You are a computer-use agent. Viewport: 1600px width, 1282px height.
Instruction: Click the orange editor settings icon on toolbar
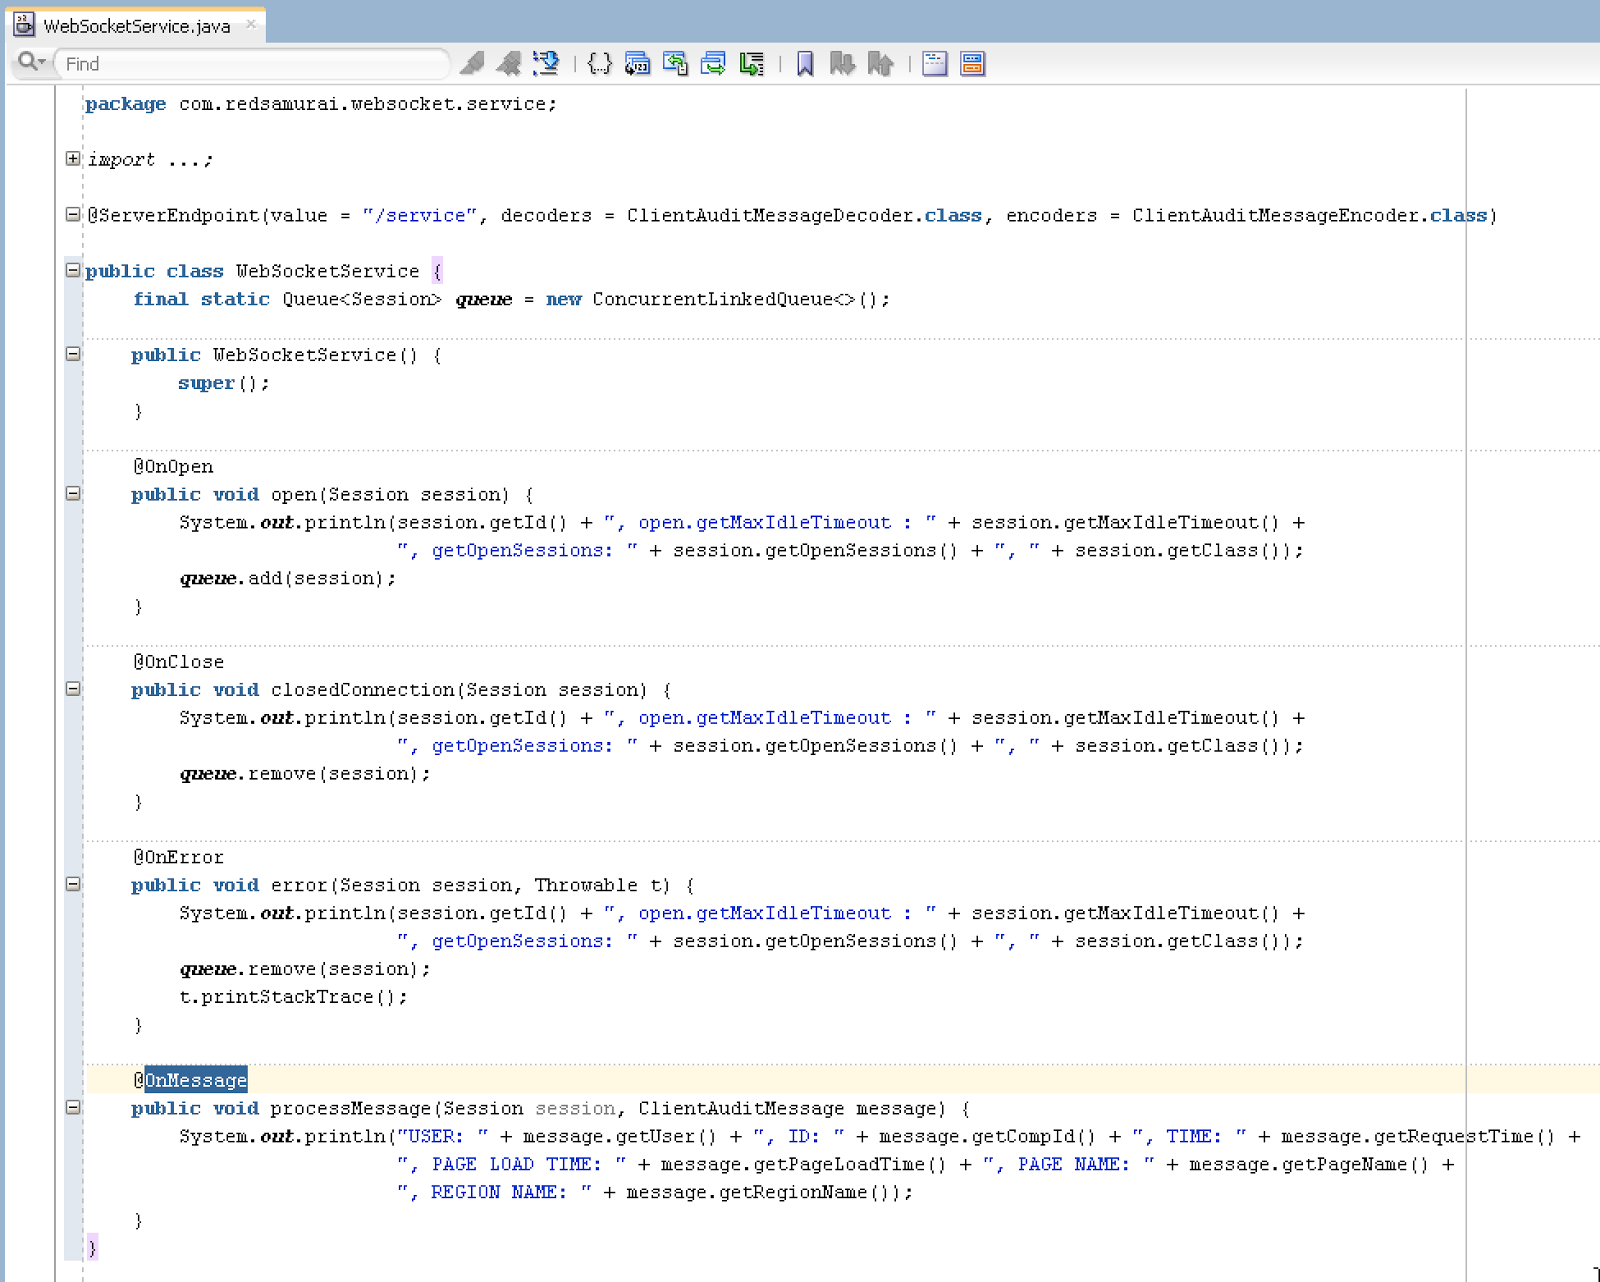tap(971, 63)
